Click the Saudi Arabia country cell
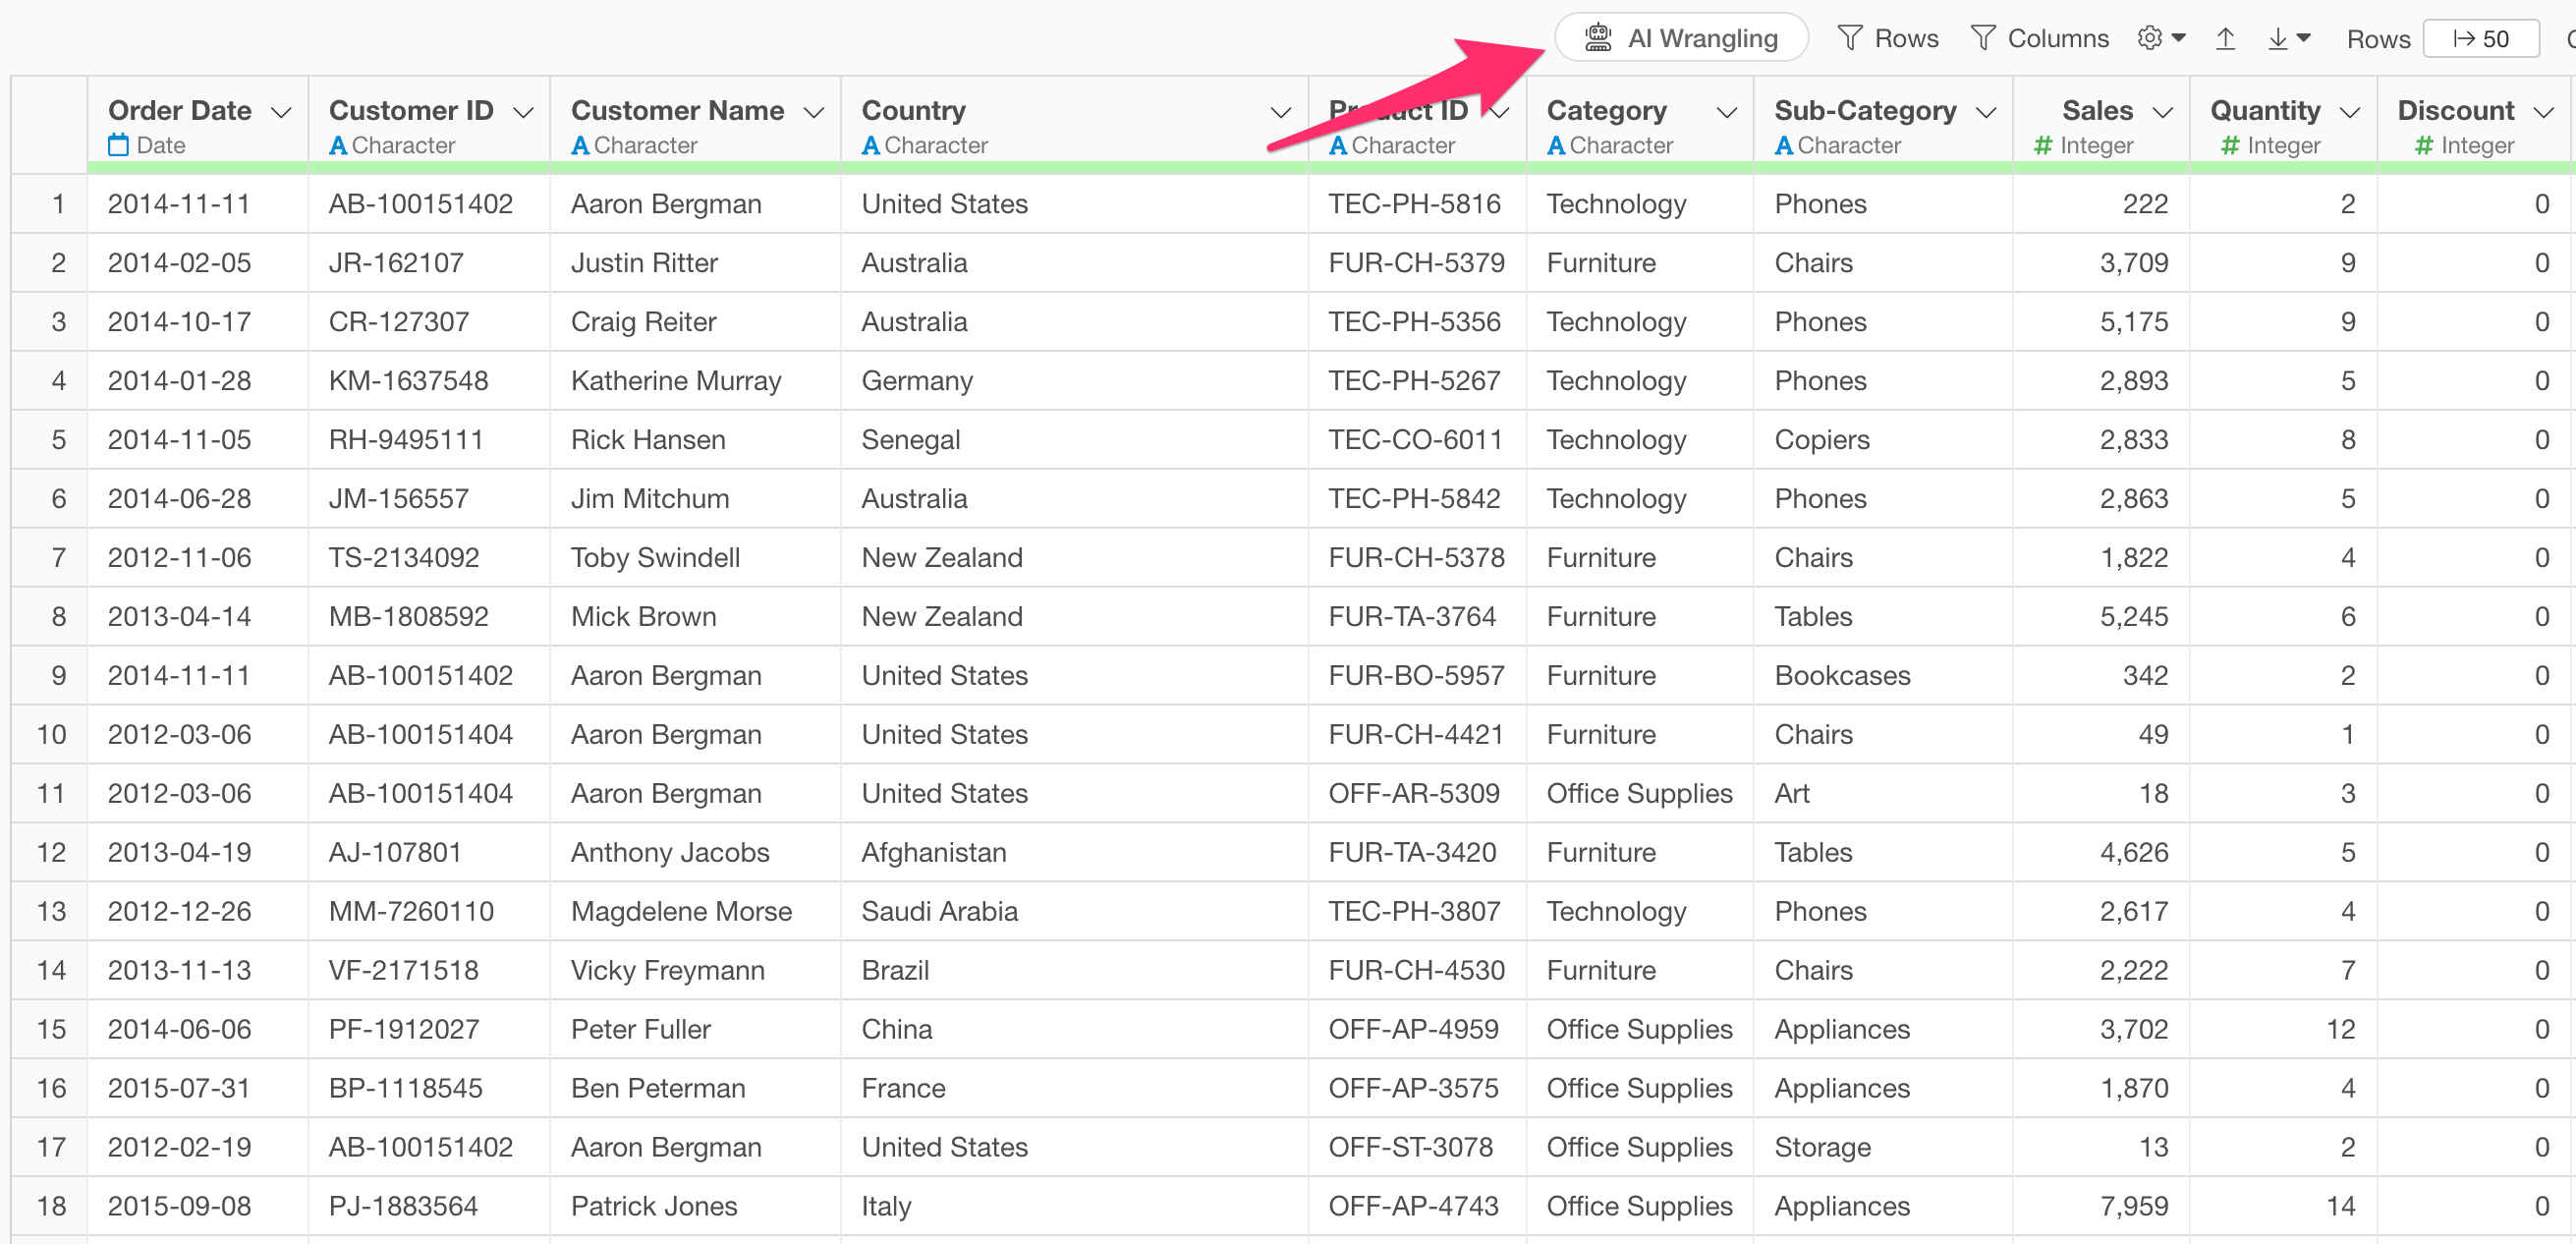 point(939,911)
